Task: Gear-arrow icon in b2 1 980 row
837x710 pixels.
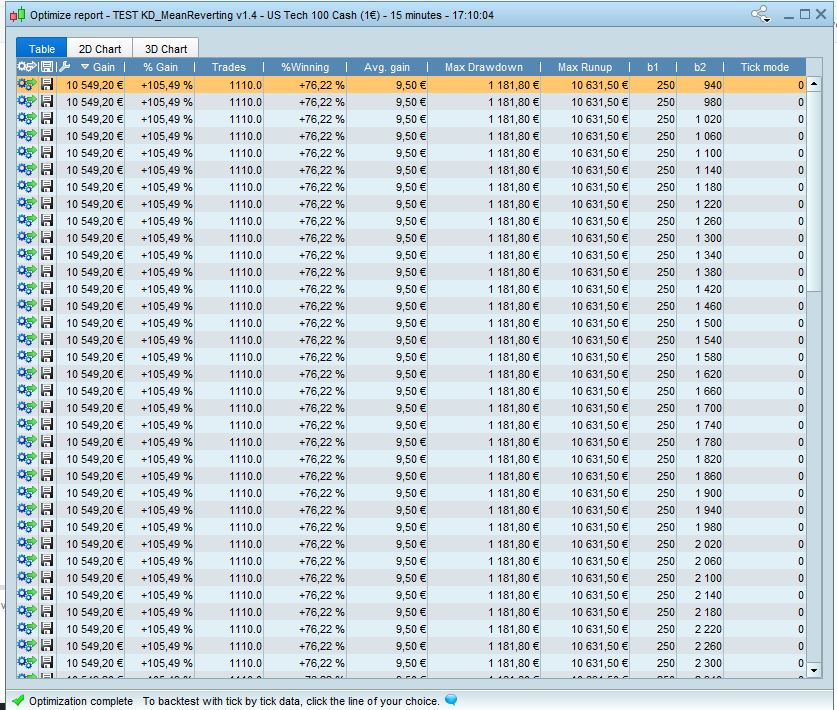Action: [27, 527]
